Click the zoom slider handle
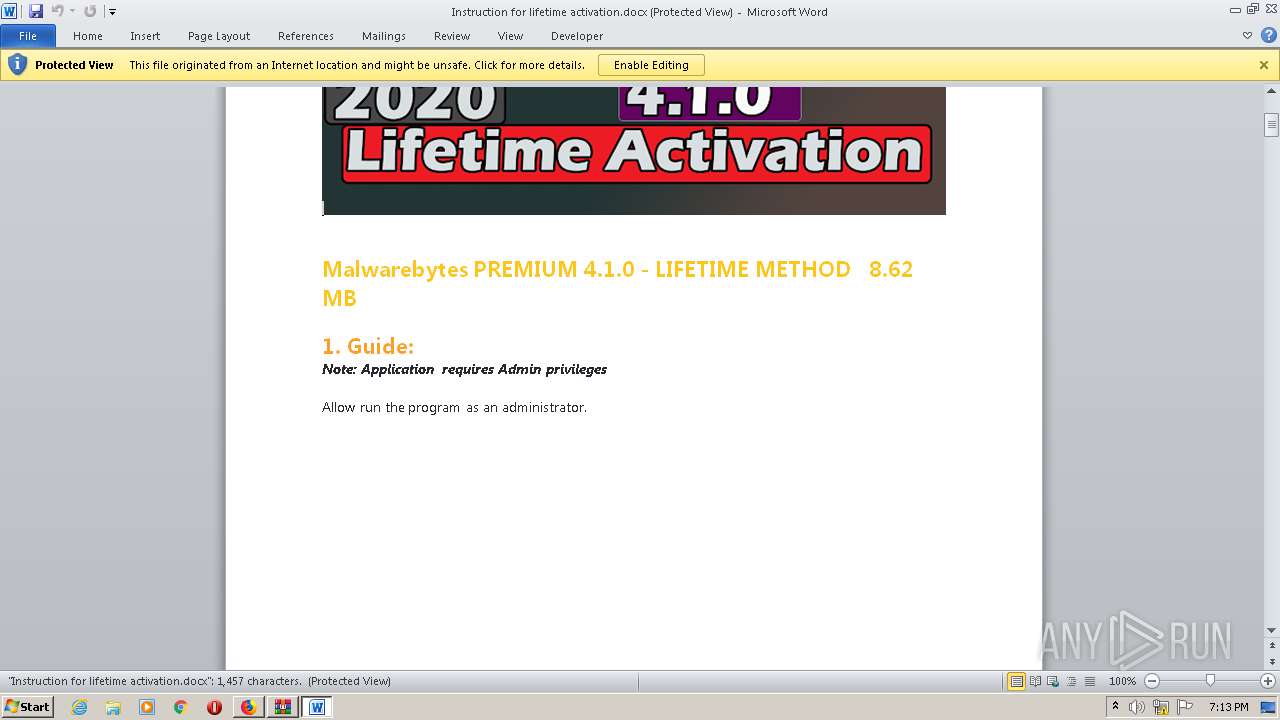 (x=1210, y=680)
